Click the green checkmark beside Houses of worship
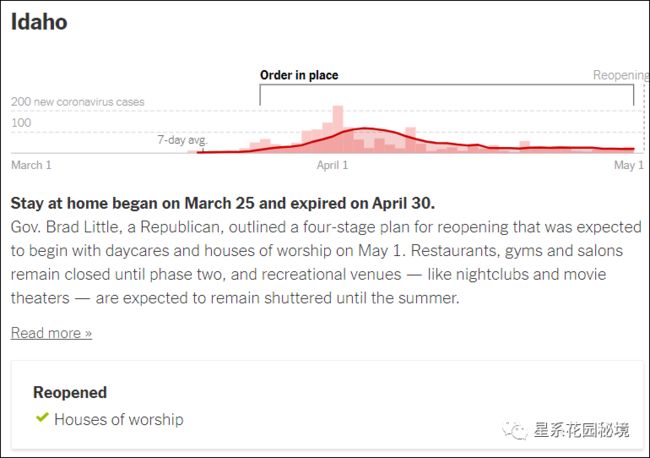650x458 pixels. 42,417
